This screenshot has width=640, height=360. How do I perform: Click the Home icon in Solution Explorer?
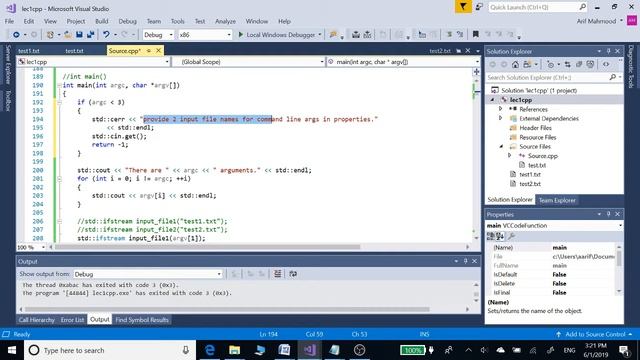coord(516,64)
